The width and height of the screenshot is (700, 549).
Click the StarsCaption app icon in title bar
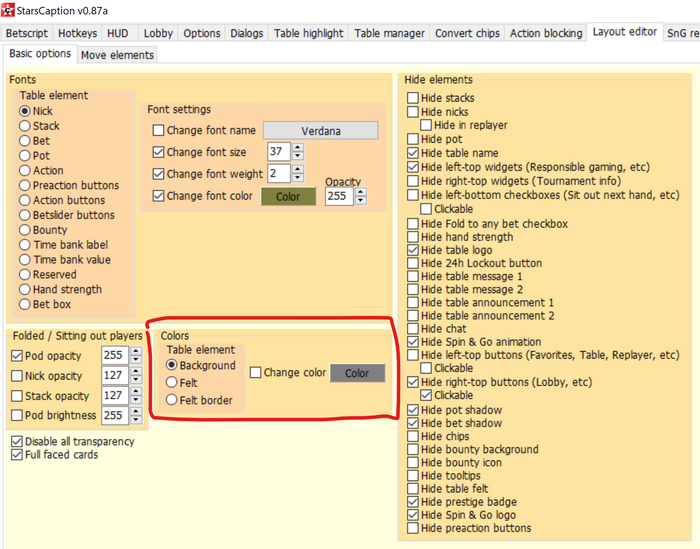click(8, 9)
